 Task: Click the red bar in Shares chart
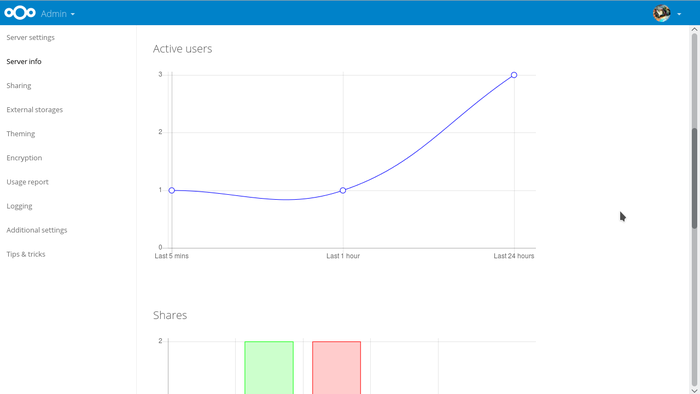337,368
